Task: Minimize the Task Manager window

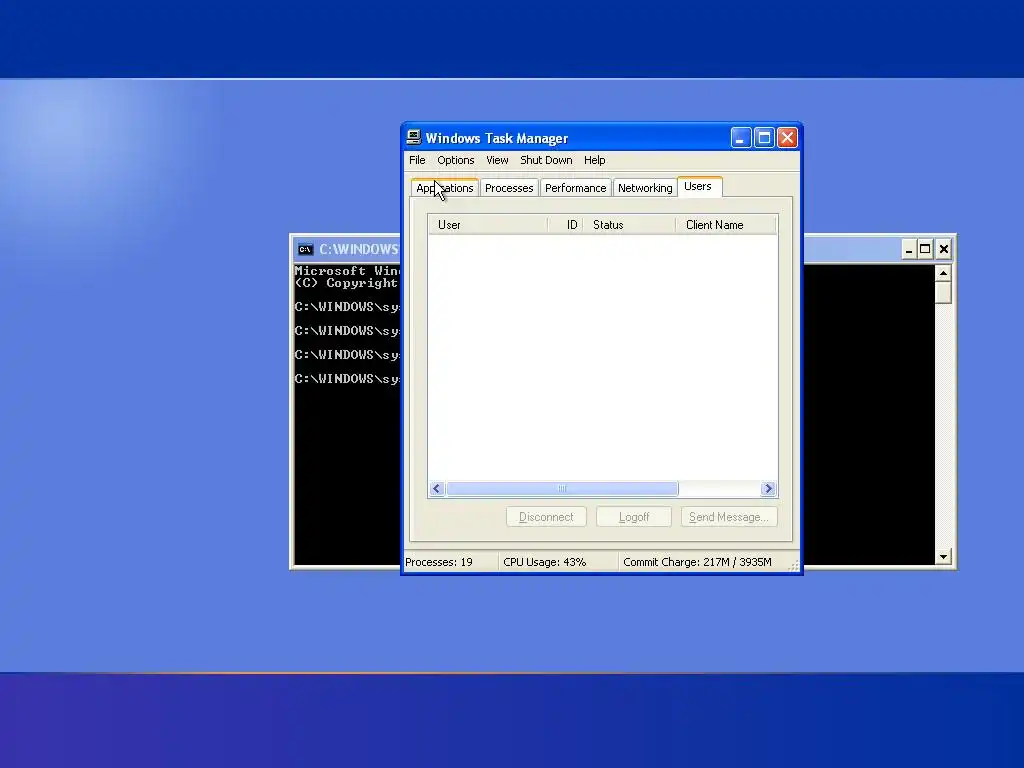Action: 741,138
